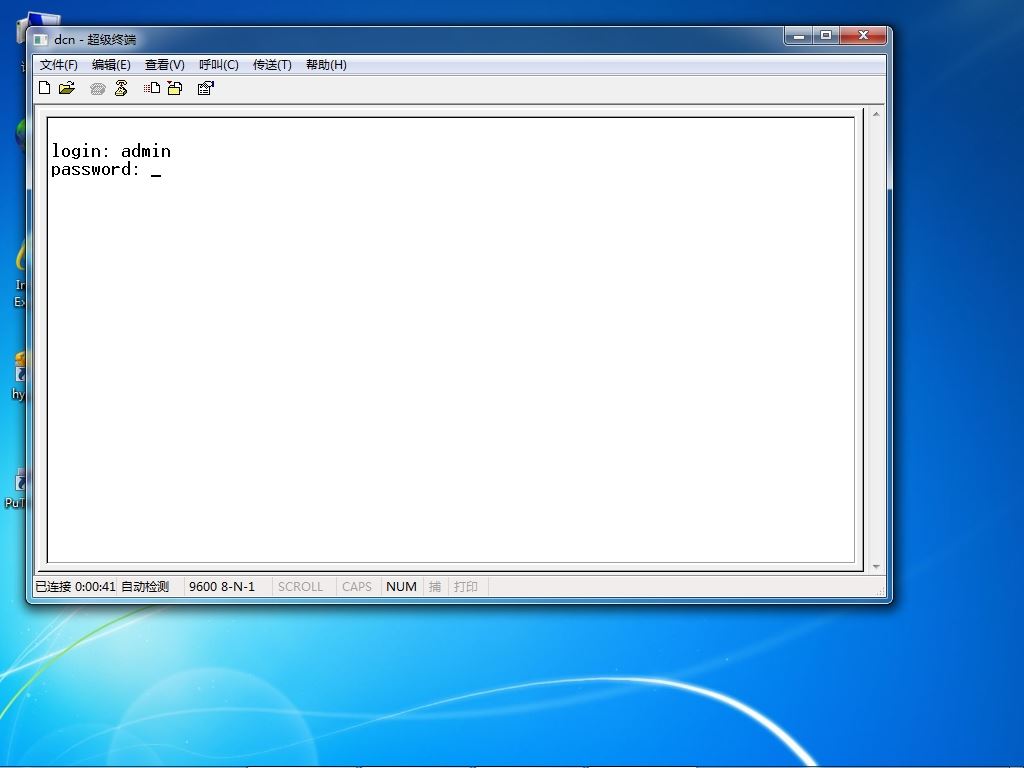Click the CAPS status bar indicator
Viewport: 1024px width, 768px height.
(357, 586)
